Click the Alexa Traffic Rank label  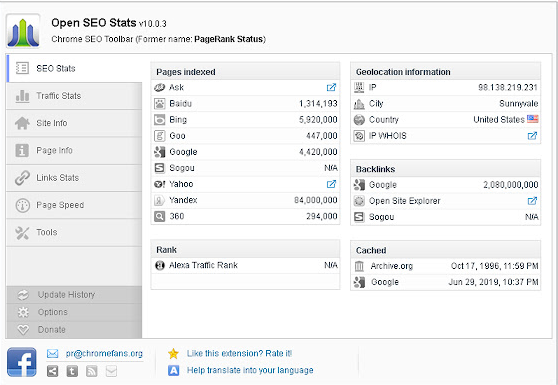[x=203, y=265]
